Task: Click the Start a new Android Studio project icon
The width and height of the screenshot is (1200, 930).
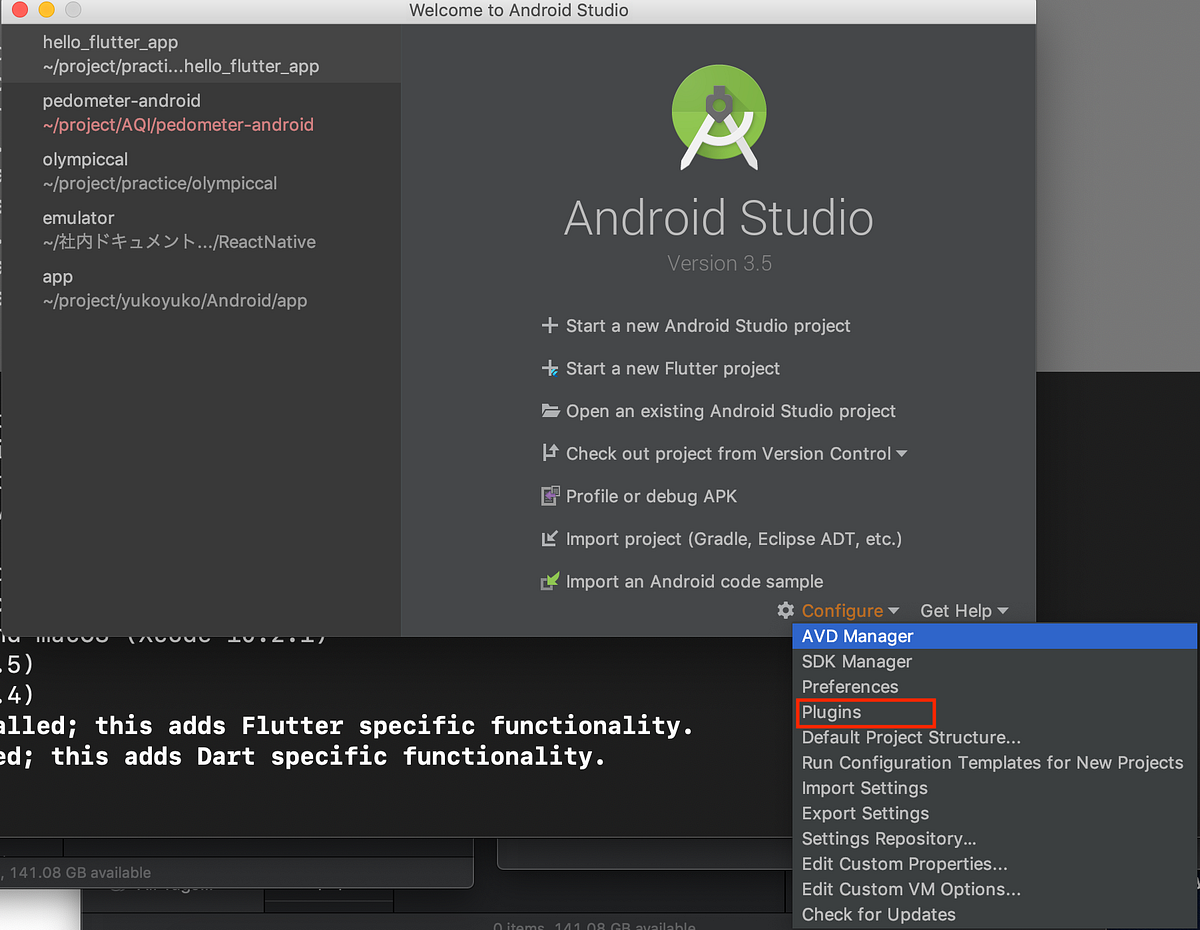Action: coord(550,325)
